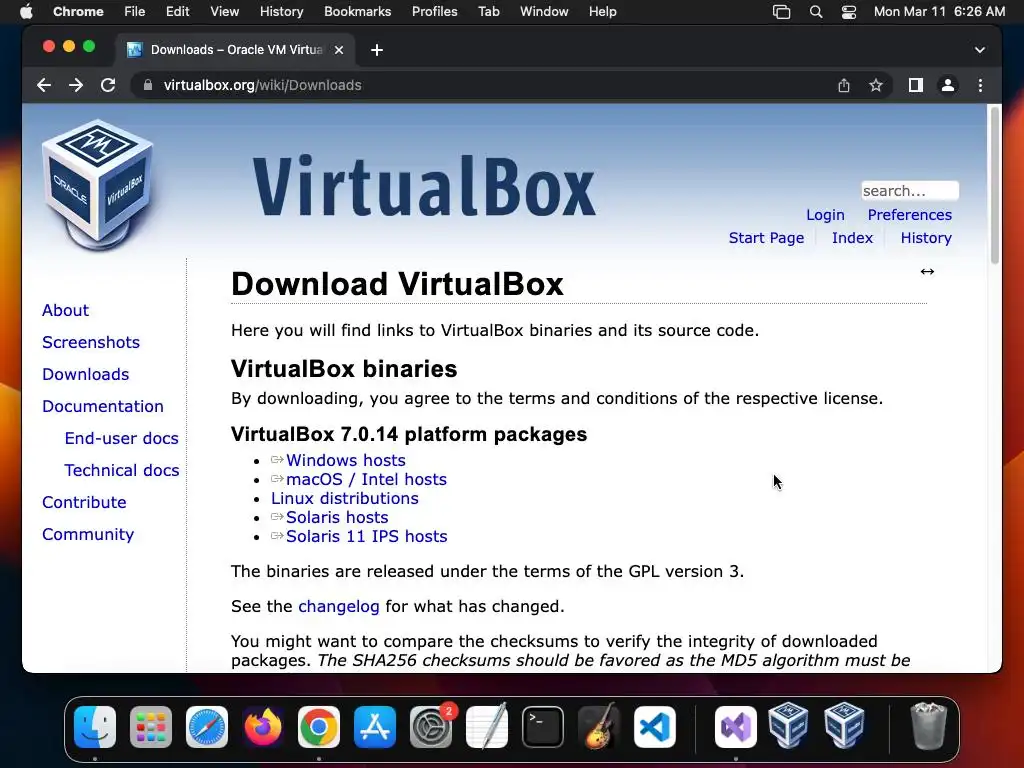Open the Linux distributions link
Image resolution: width=1024 pixels, height=768 pixels.
point(345,498)
